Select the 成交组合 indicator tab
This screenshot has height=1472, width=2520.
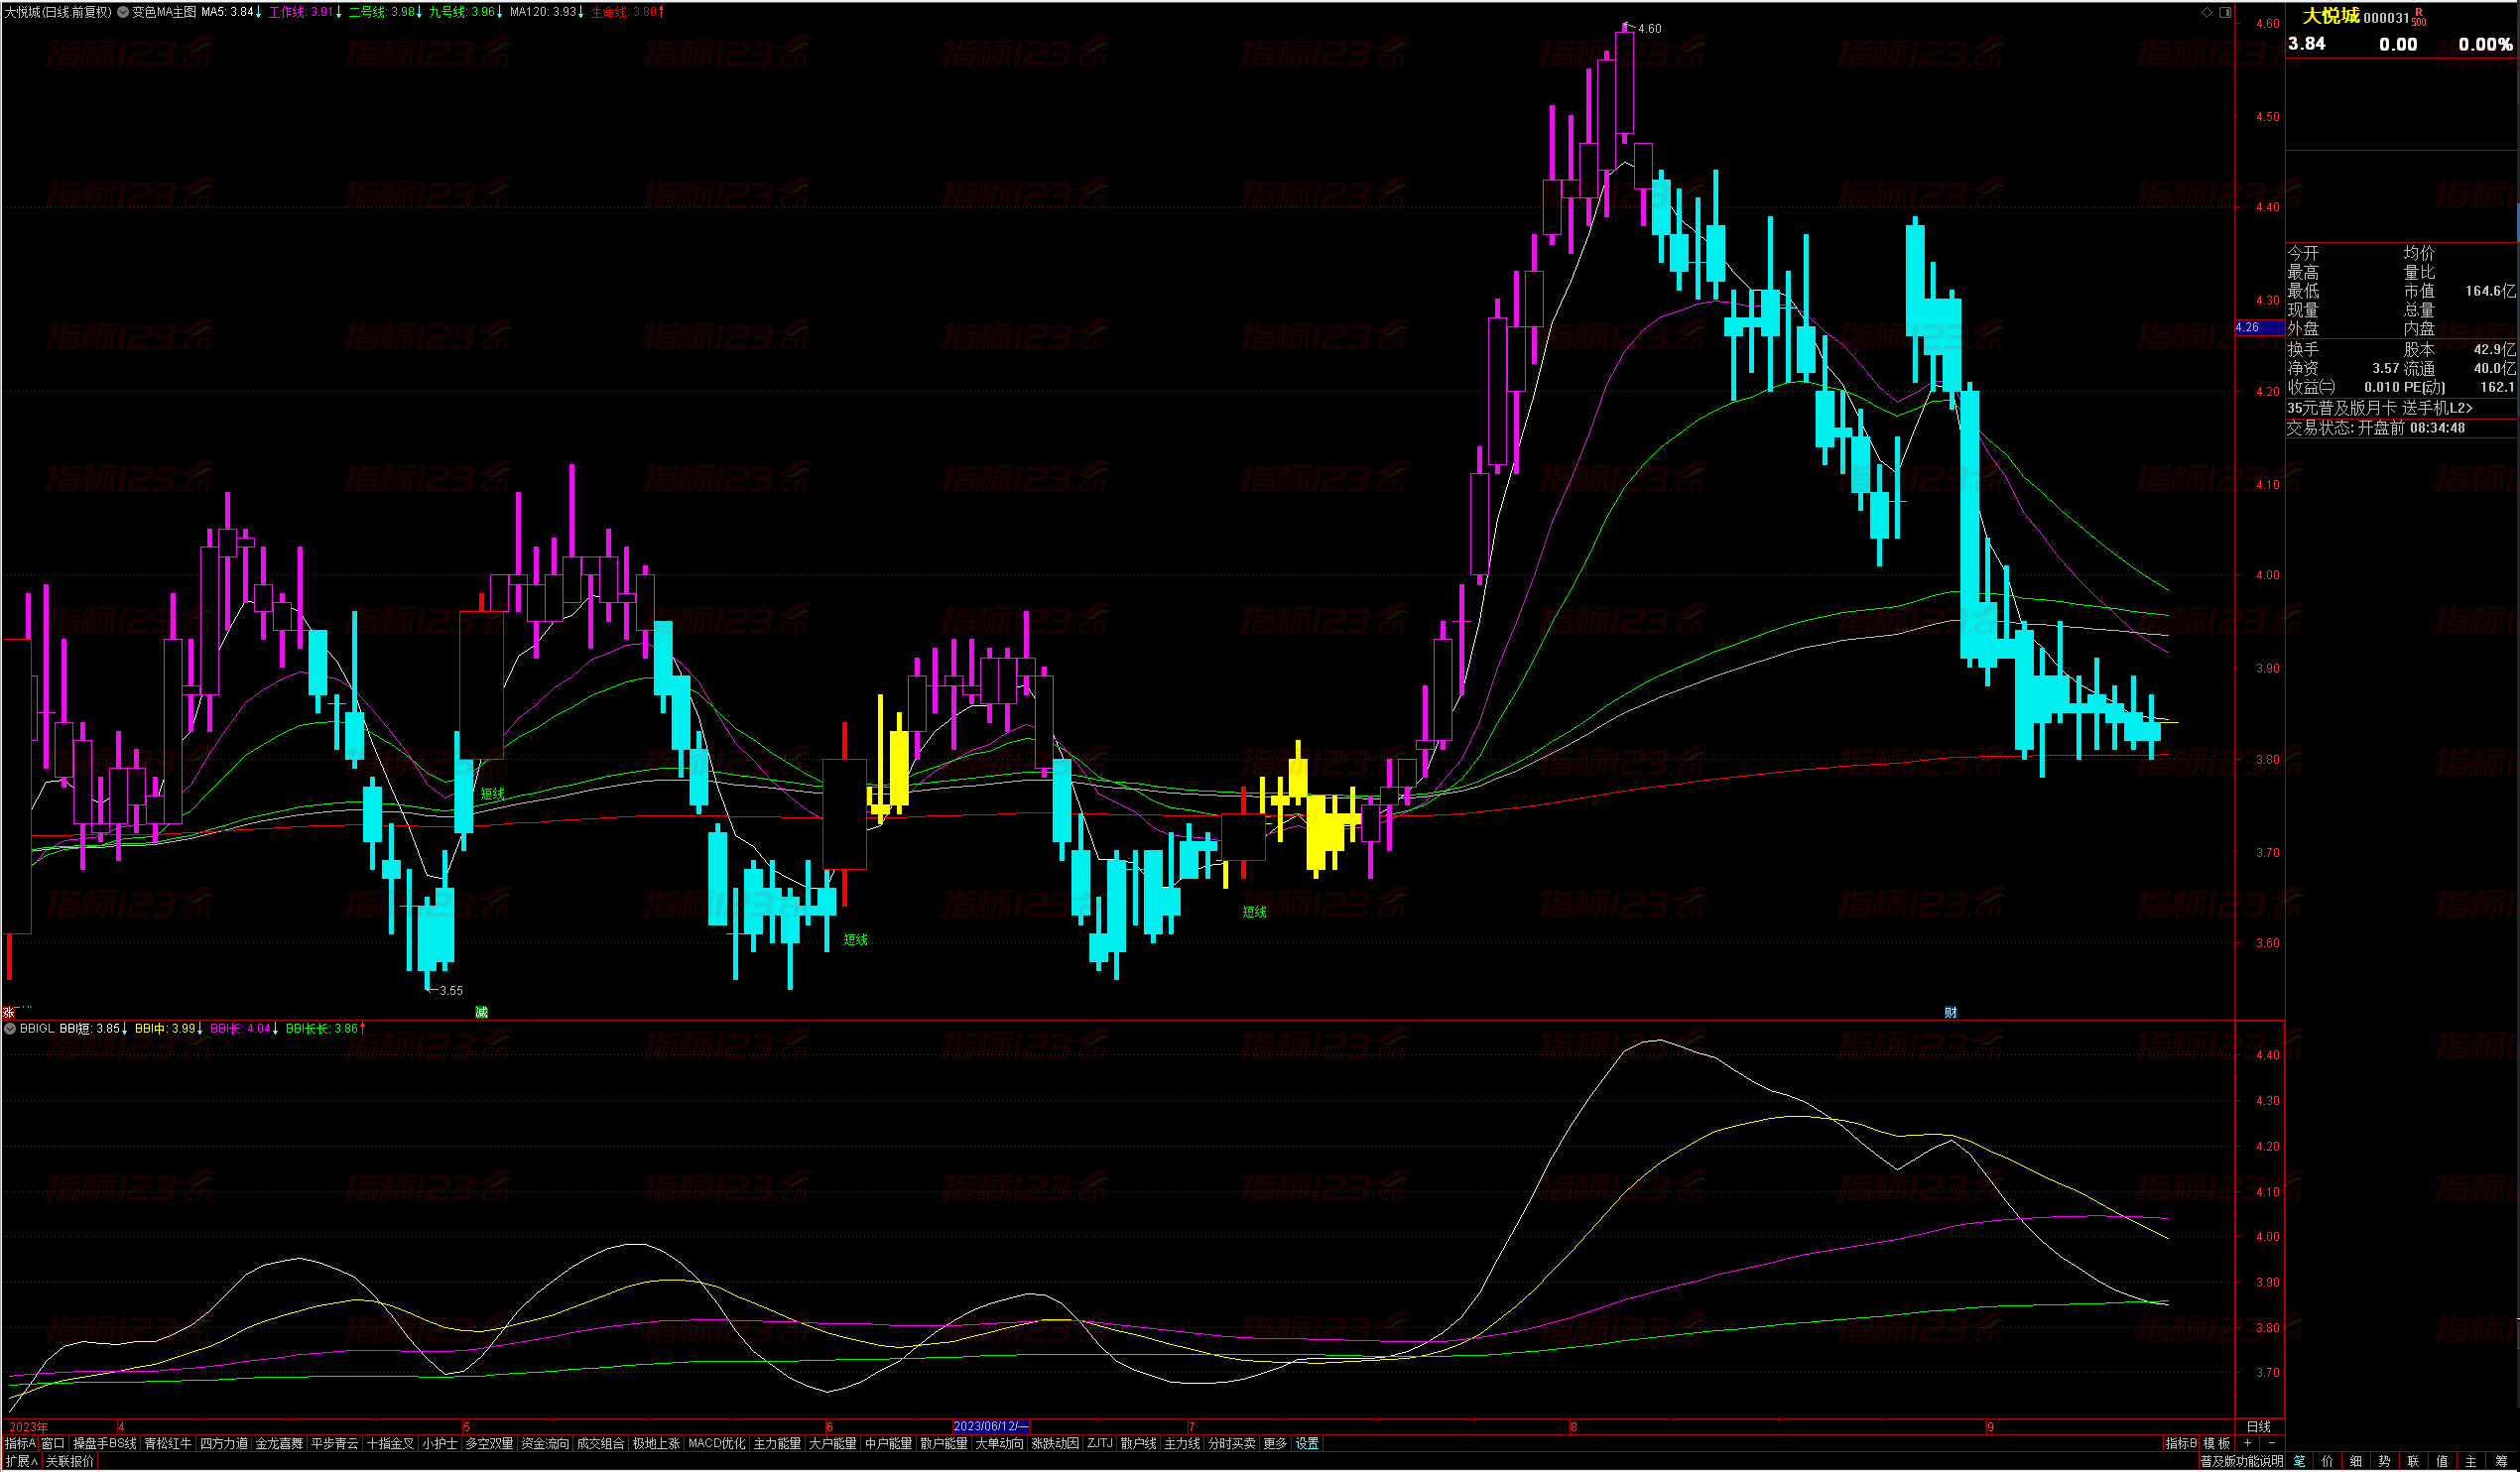click(600, 1443)
